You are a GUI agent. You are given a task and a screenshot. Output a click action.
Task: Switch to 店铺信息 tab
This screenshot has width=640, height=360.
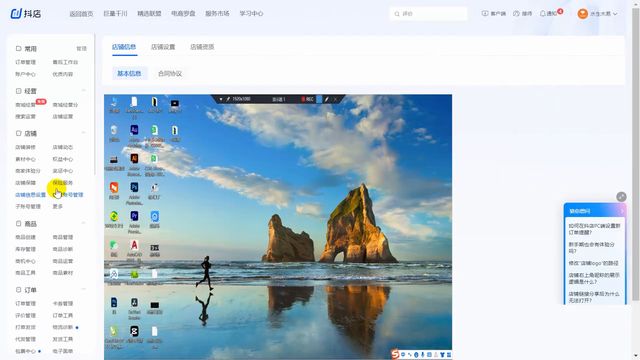124,47
